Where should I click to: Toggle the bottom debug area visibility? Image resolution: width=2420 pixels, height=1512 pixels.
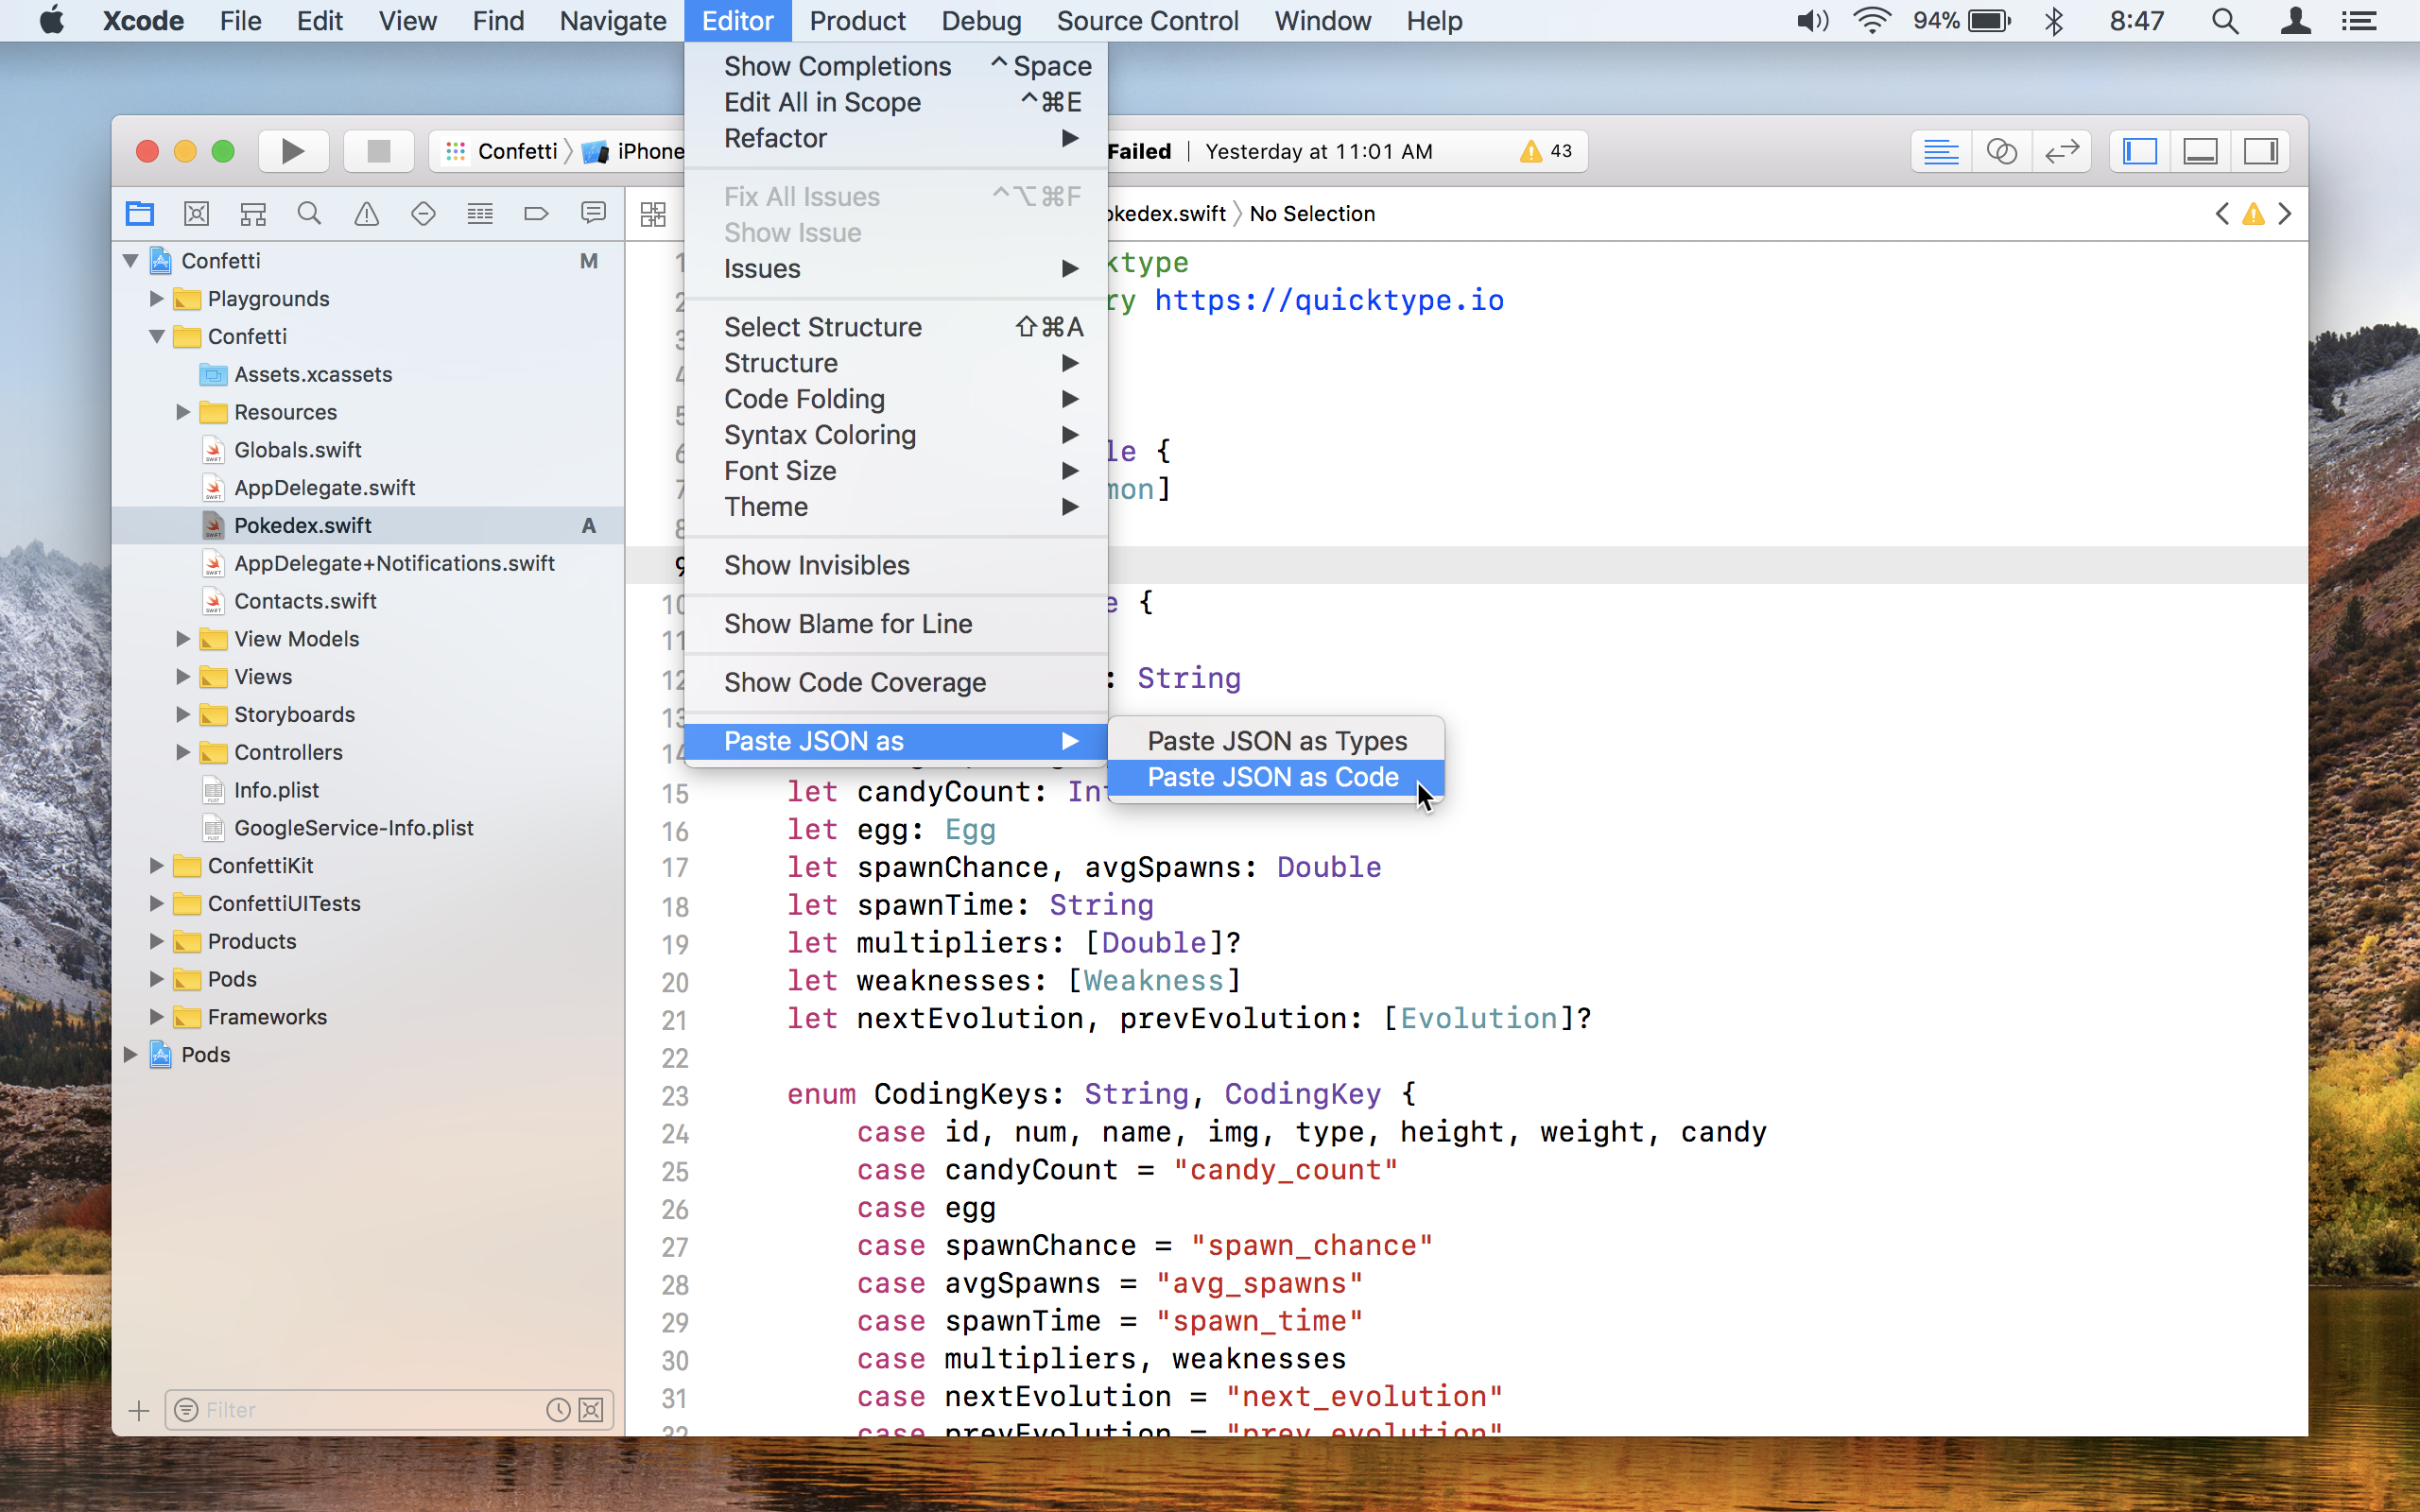(x=2201, y=150)
